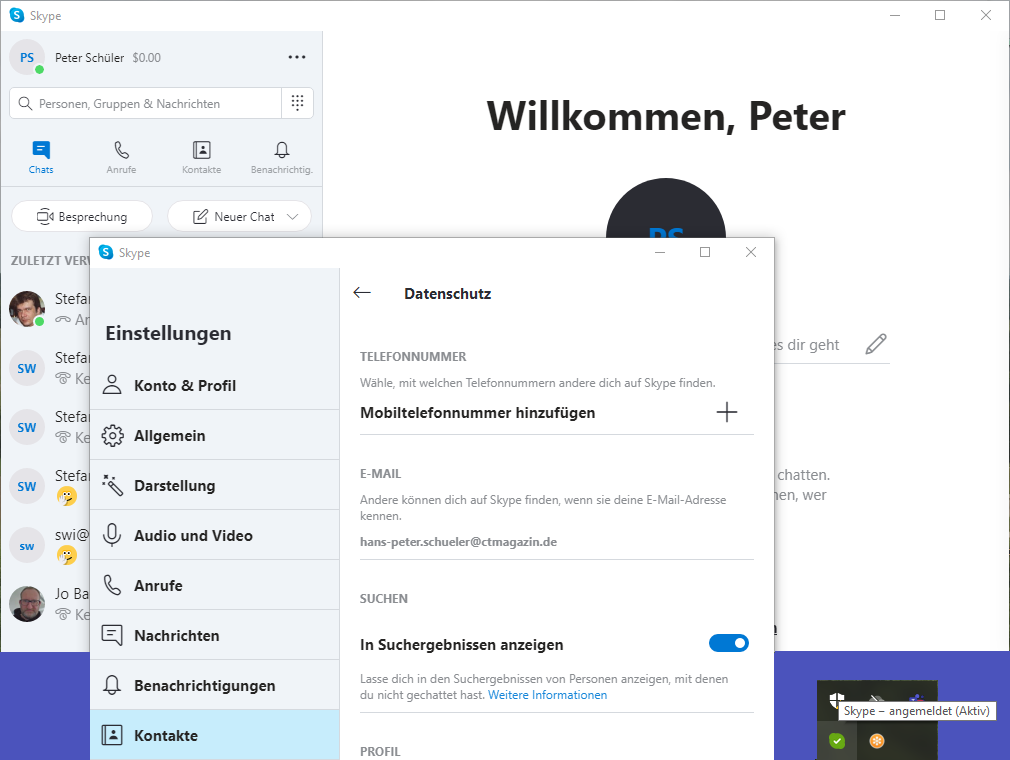Switch to the Kontakte tab in main window
Viewport: 1010px width, 760px height.
click(202, 157)
